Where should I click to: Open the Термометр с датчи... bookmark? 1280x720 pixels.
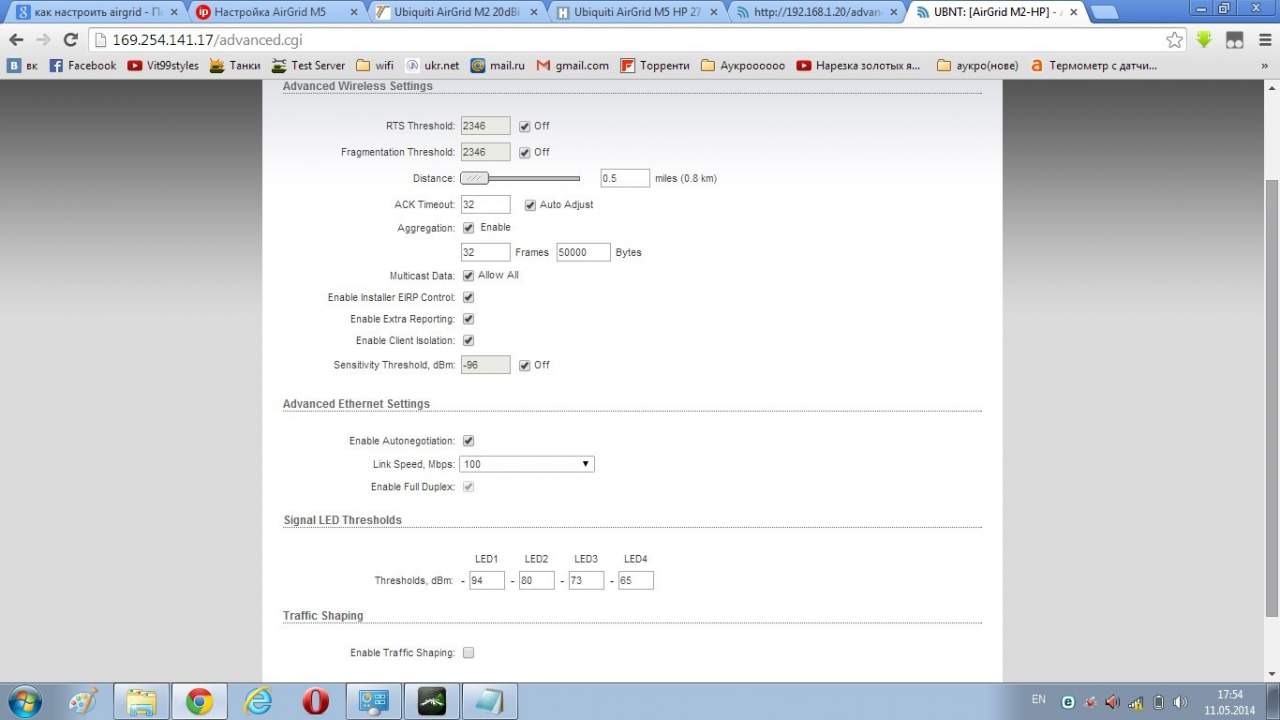click(x=1093, y=65)
